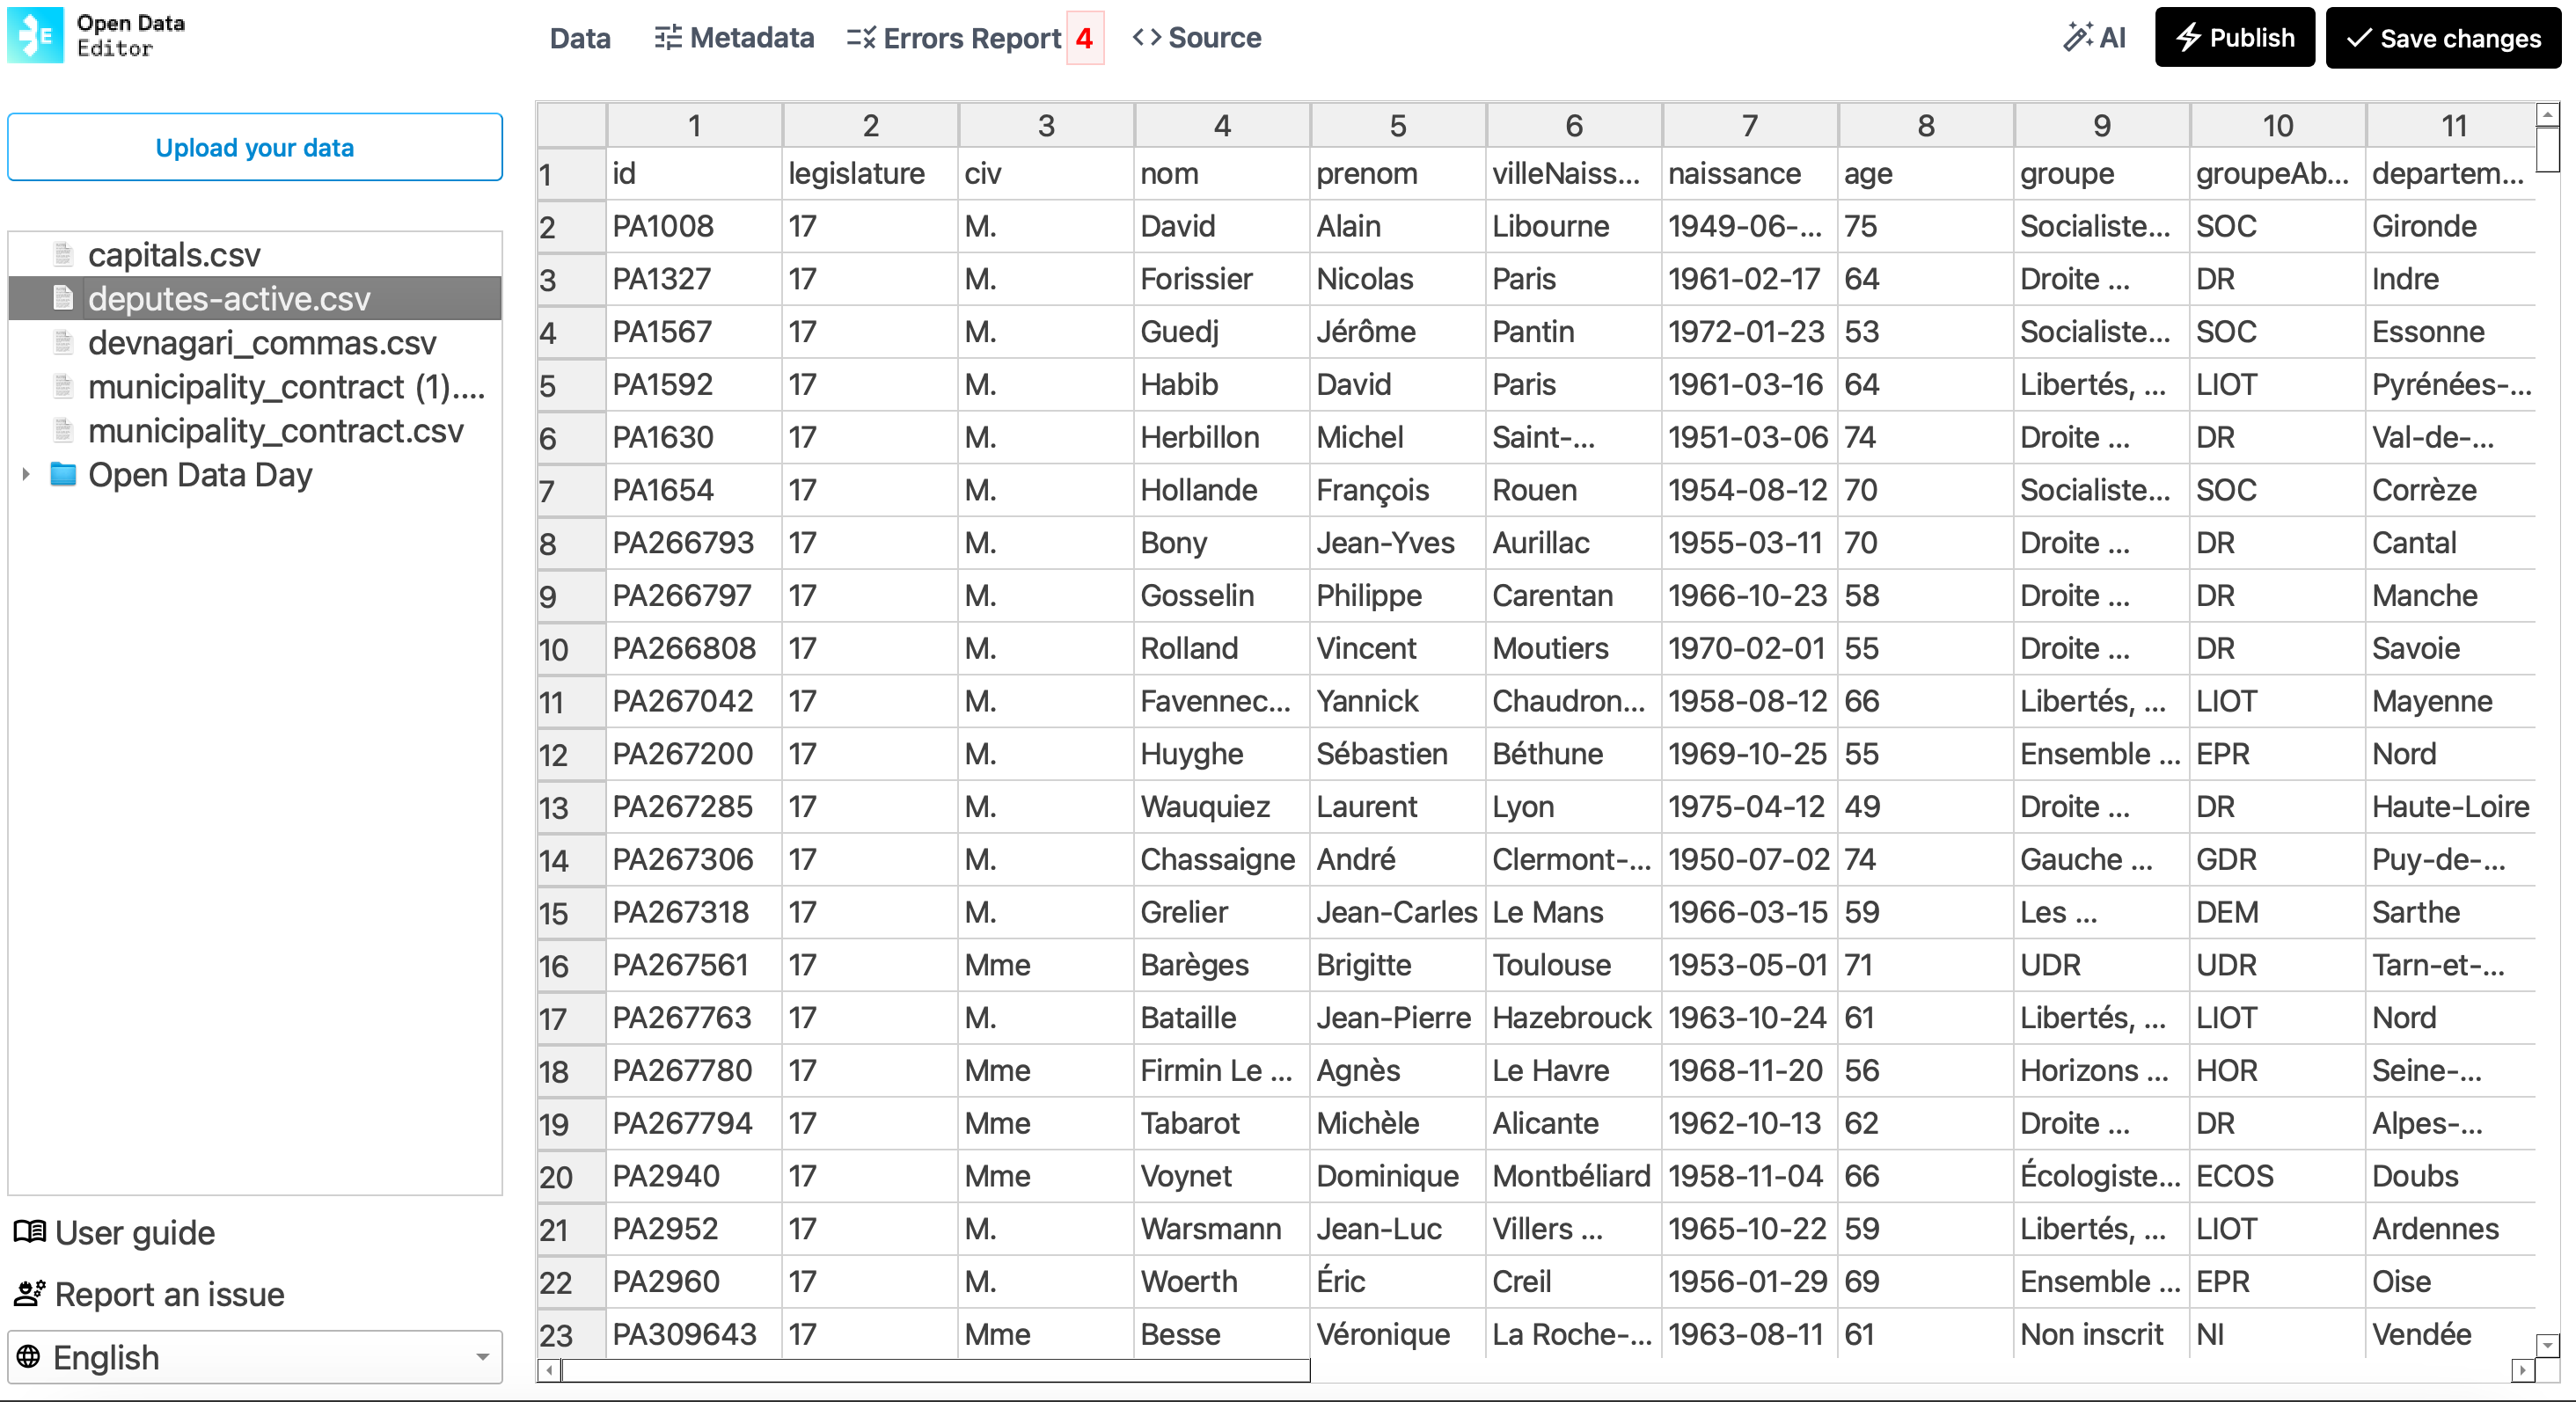Switch to the Data tab
Image resolution: width=2576 pixels, height=1402 pixels.
580,38
